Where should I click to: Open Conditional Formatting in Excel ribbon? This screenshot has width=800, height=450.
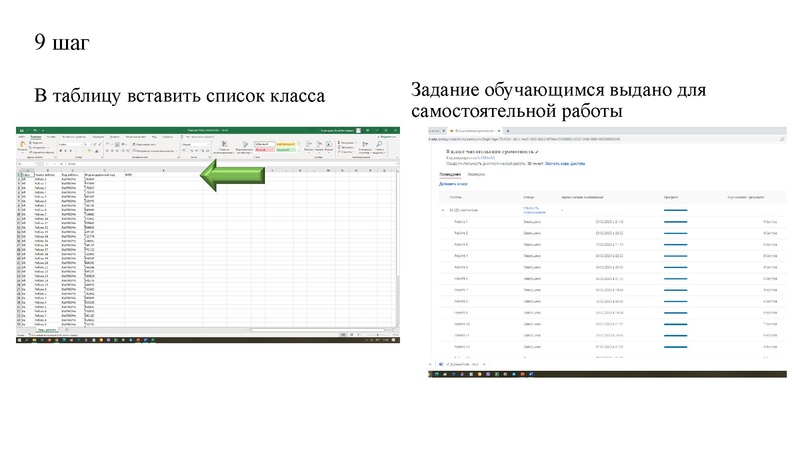222,146
